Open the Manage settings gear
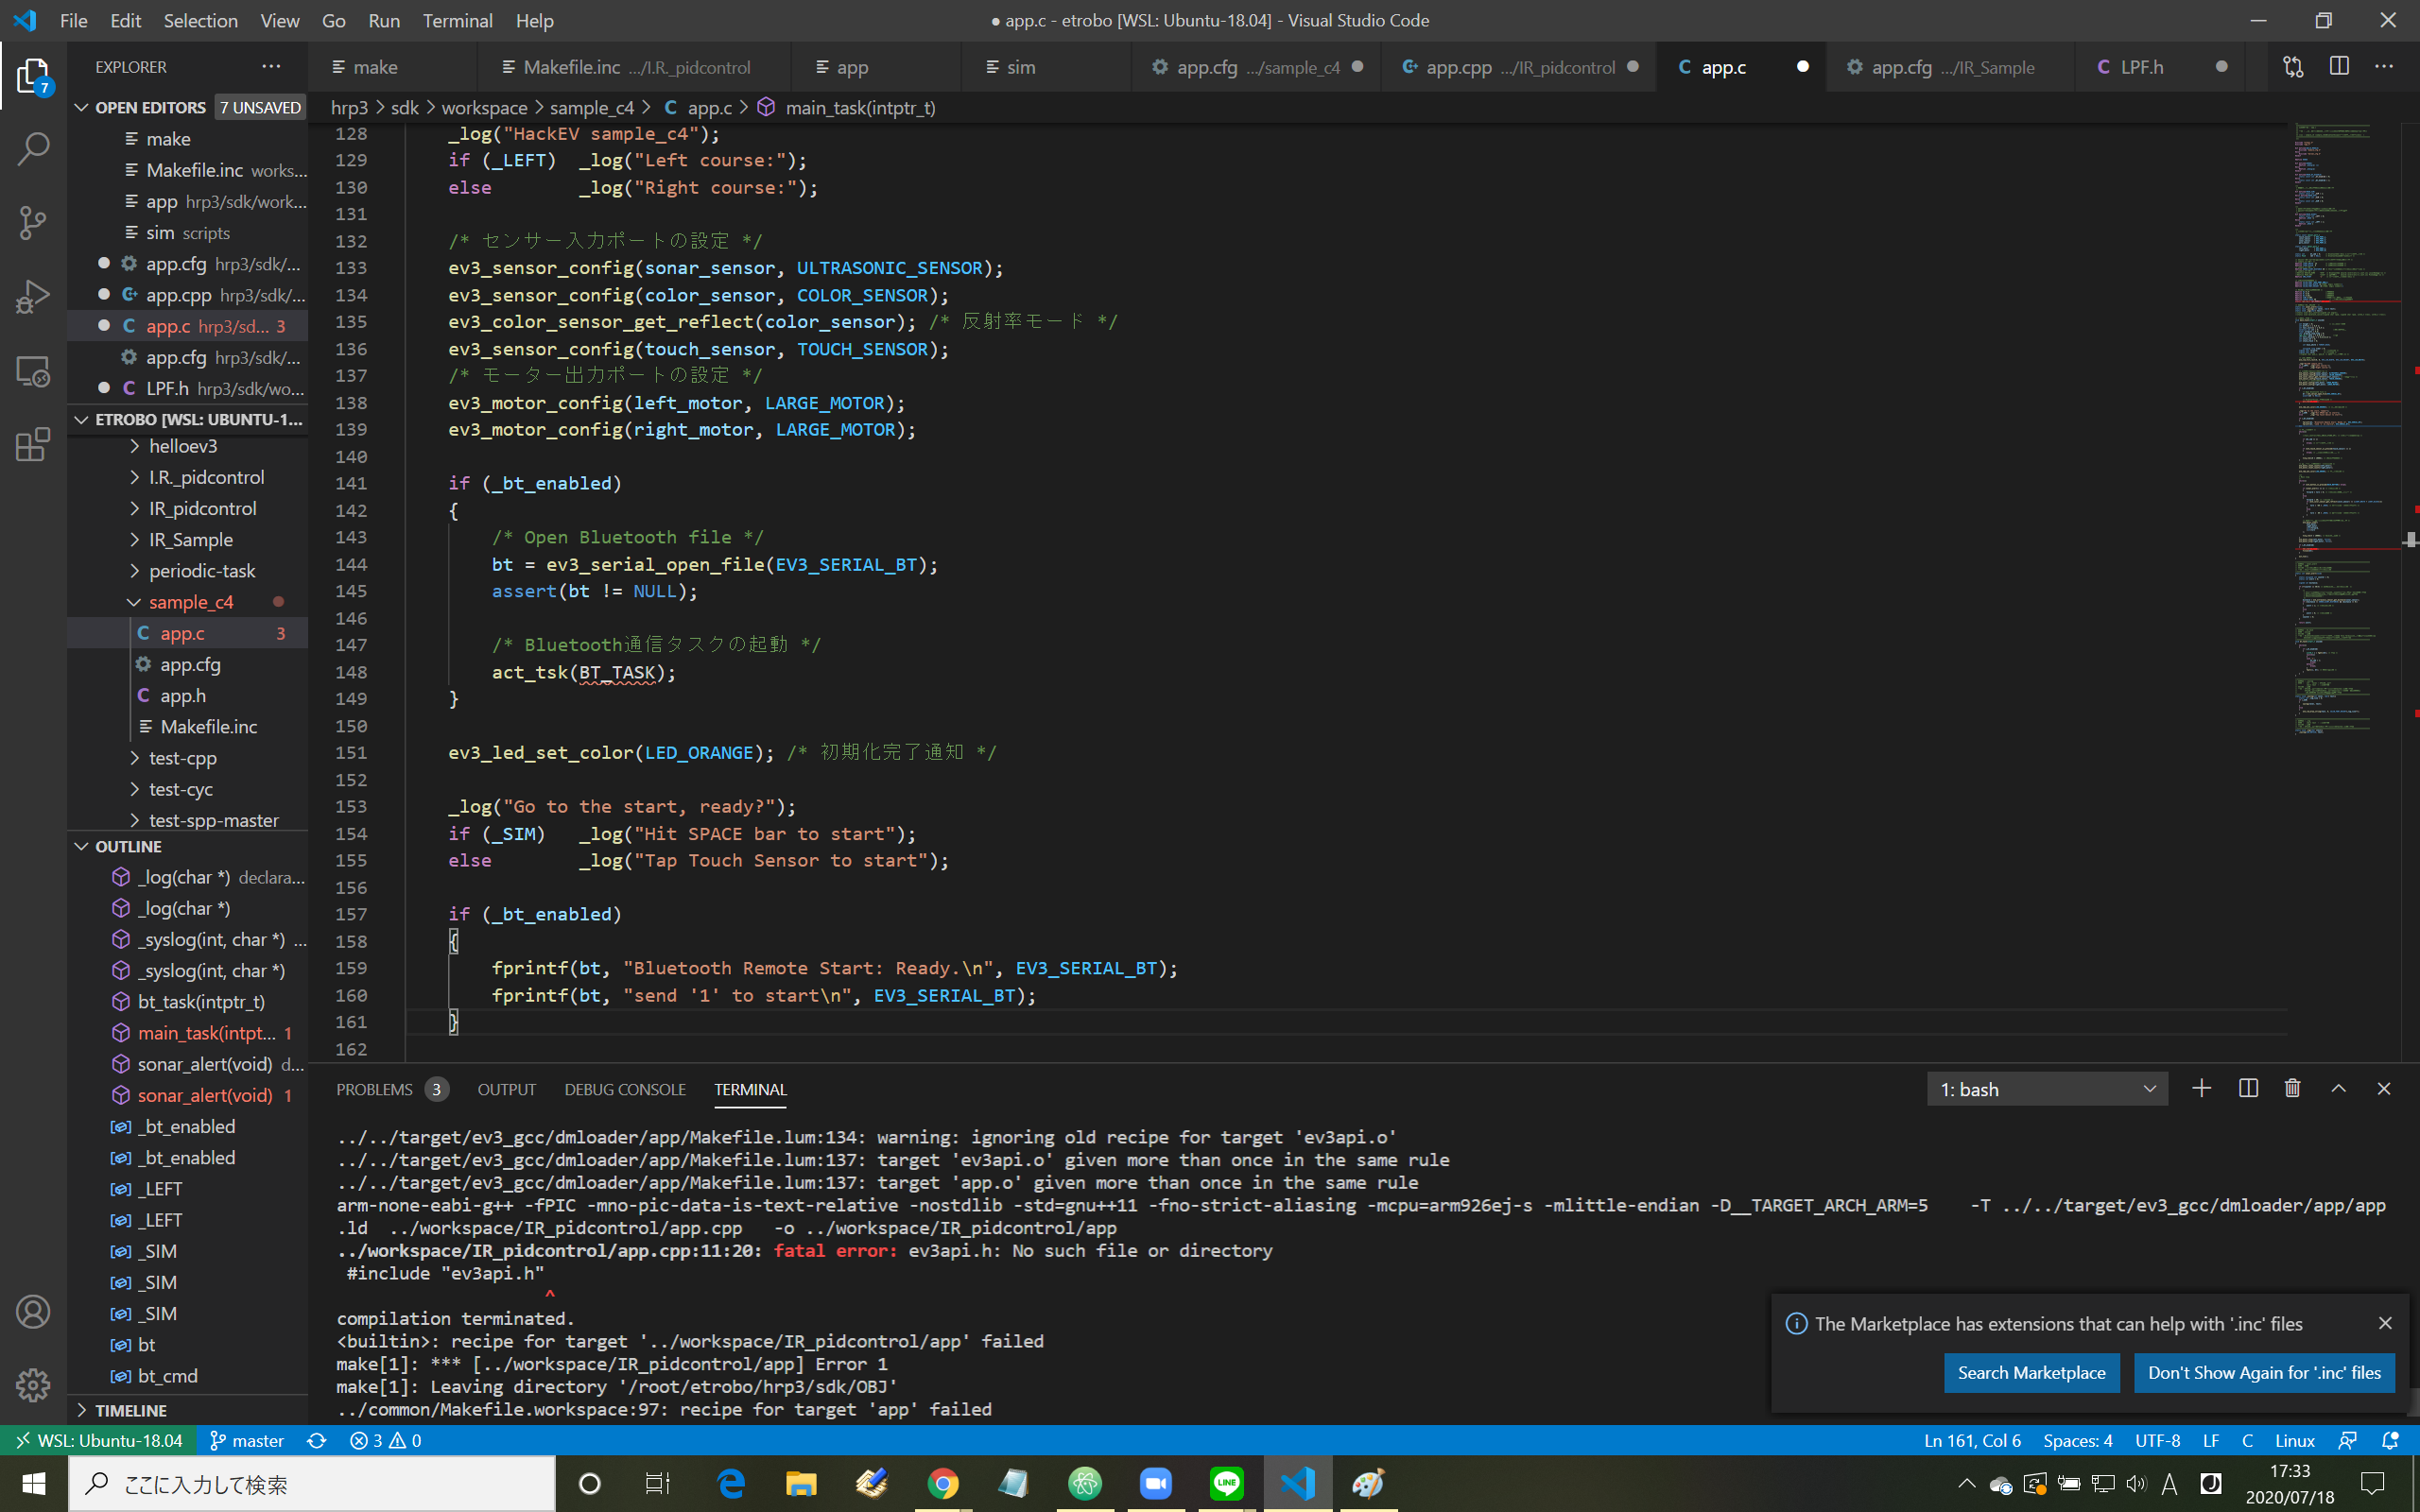Screen dimensions: 2420x1512 coord(33,1386)
